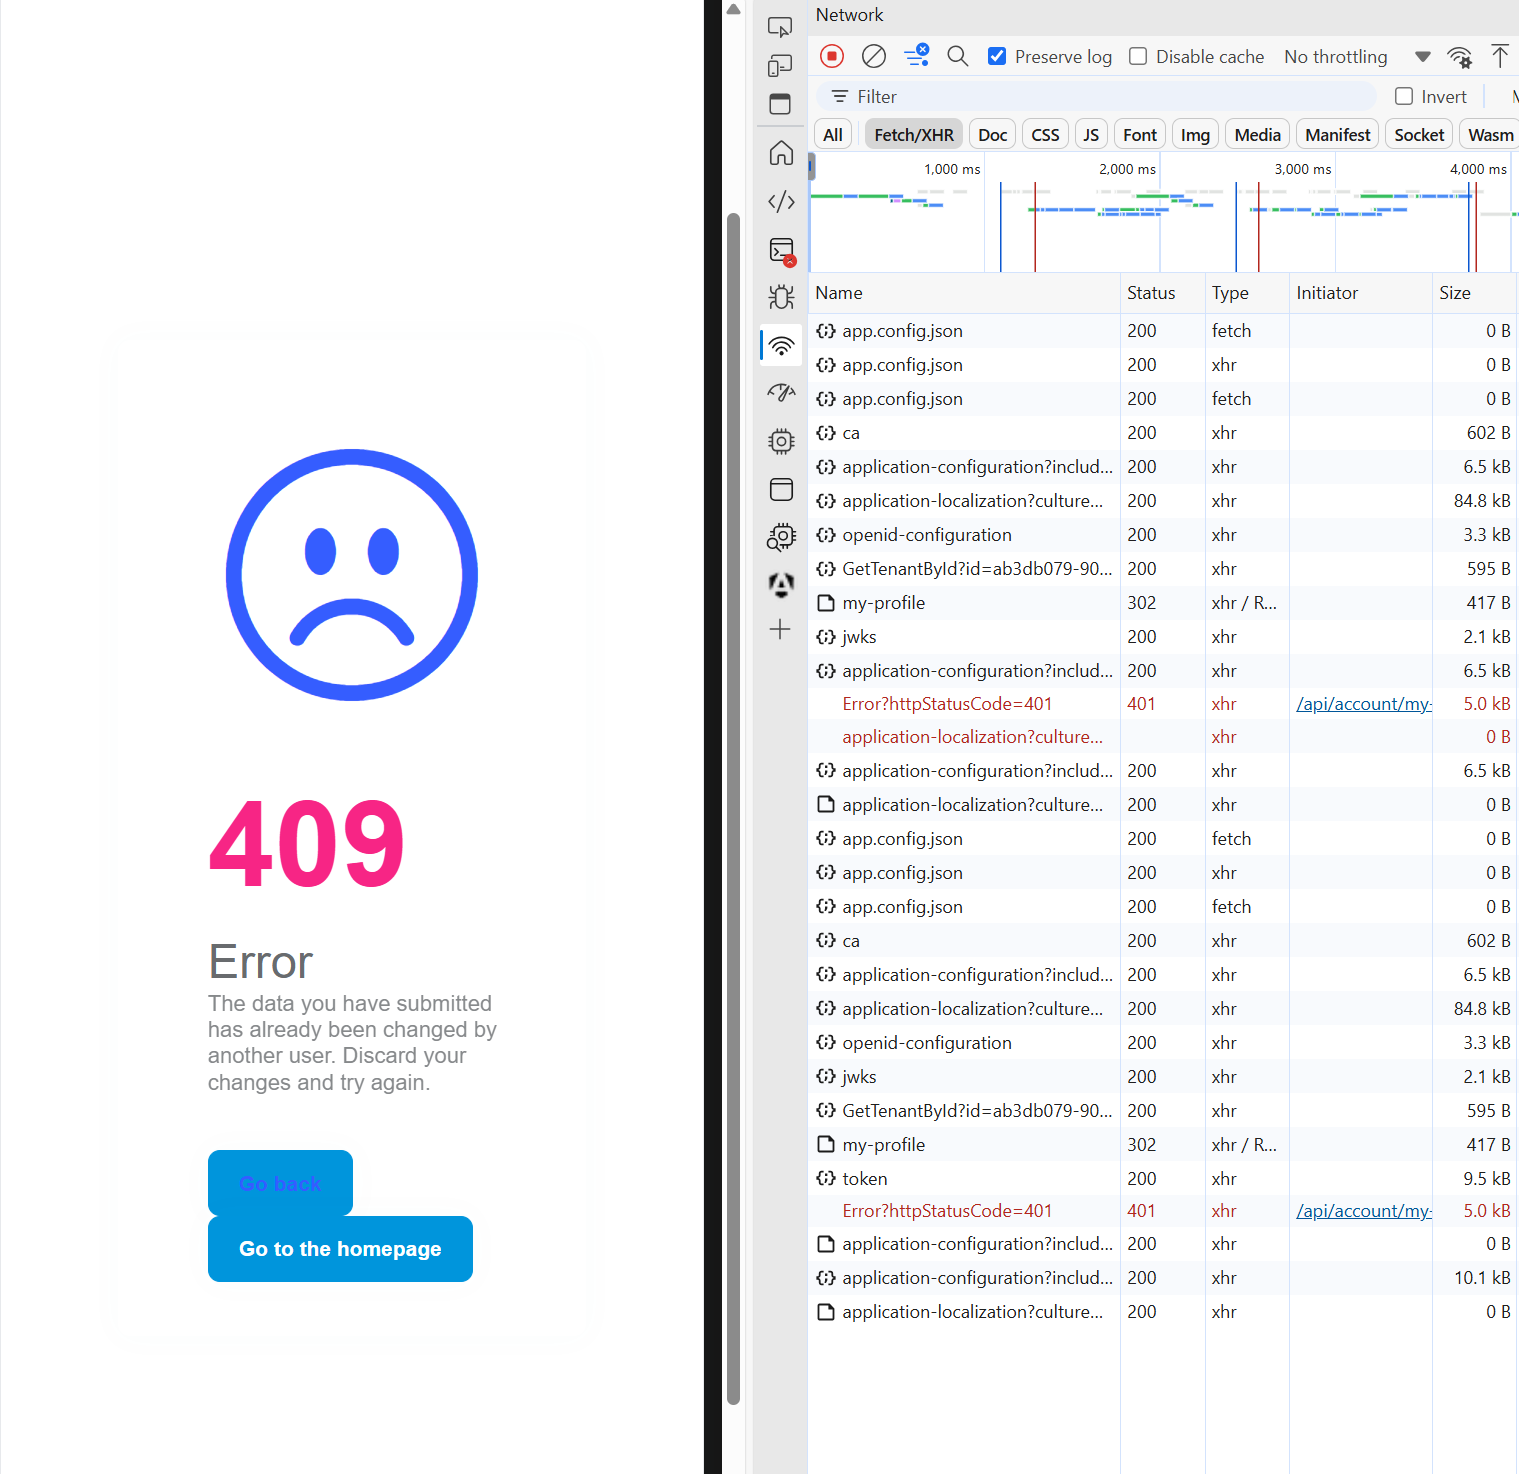The height and width of the screenshot is (1474, 1519).
Task: Open the Sources bug icon tool
Action: point(781,297)
